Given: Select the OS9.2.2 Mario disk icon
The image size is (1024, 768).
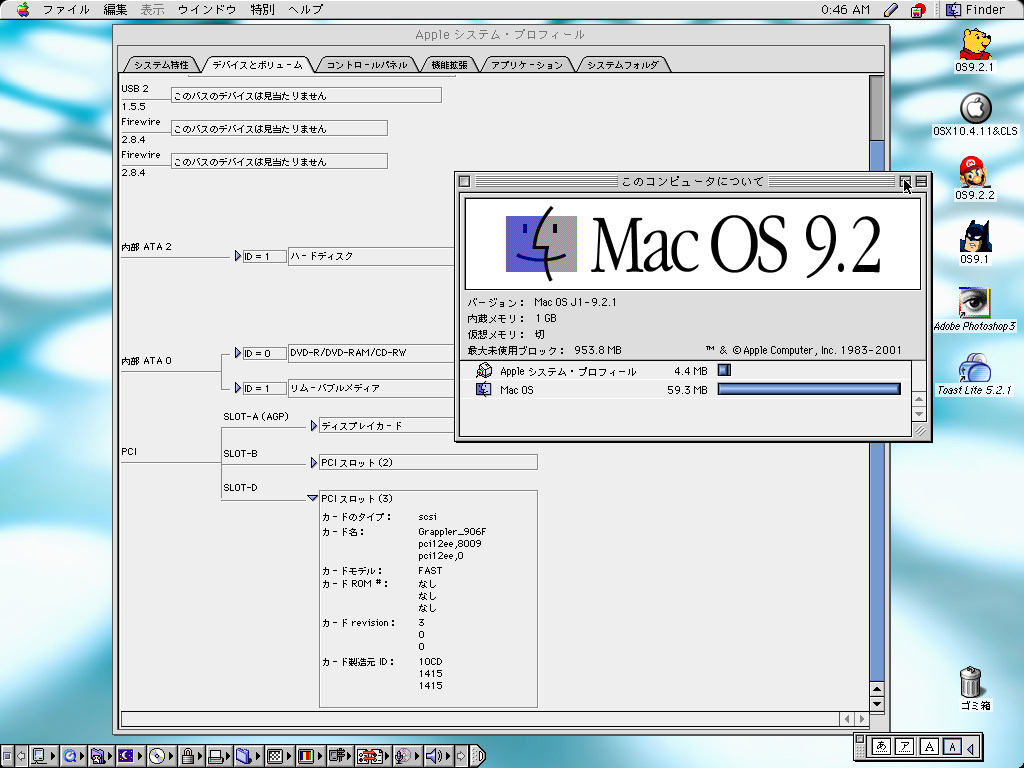Looking at the screenshot, I should (x=974, y=172).
